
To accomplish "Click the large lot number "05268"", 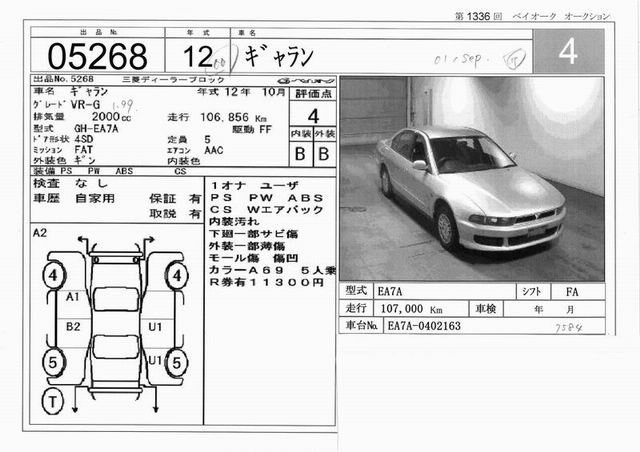I will tap(97, 56).
